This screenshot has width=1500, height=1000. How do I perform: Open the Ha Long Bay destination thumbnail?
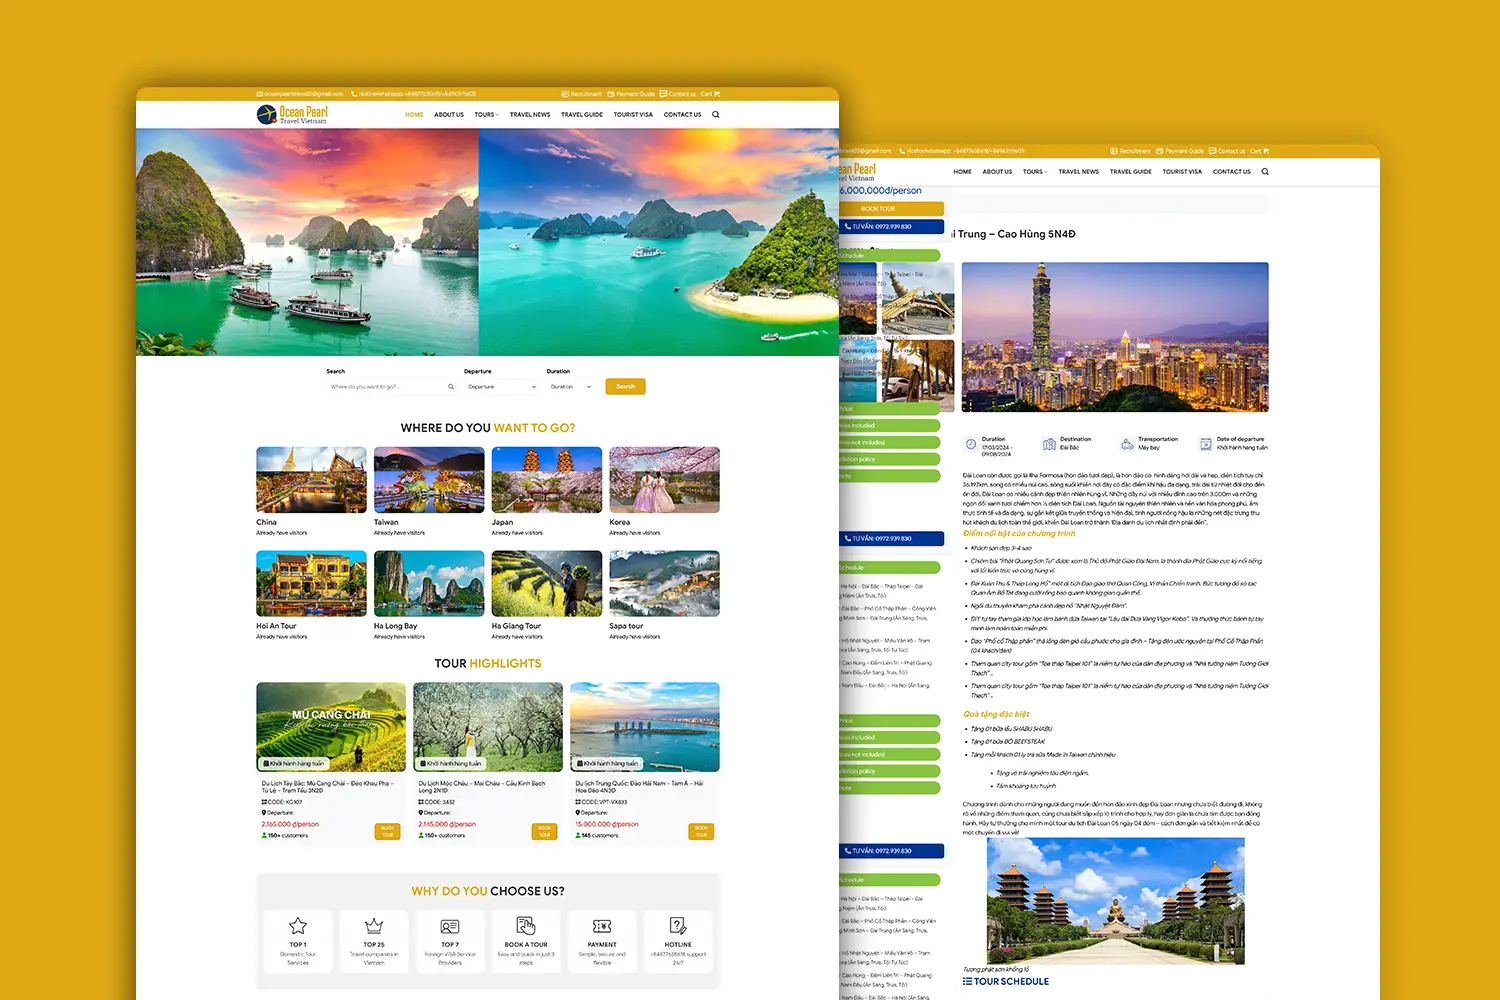pos(429,583)
